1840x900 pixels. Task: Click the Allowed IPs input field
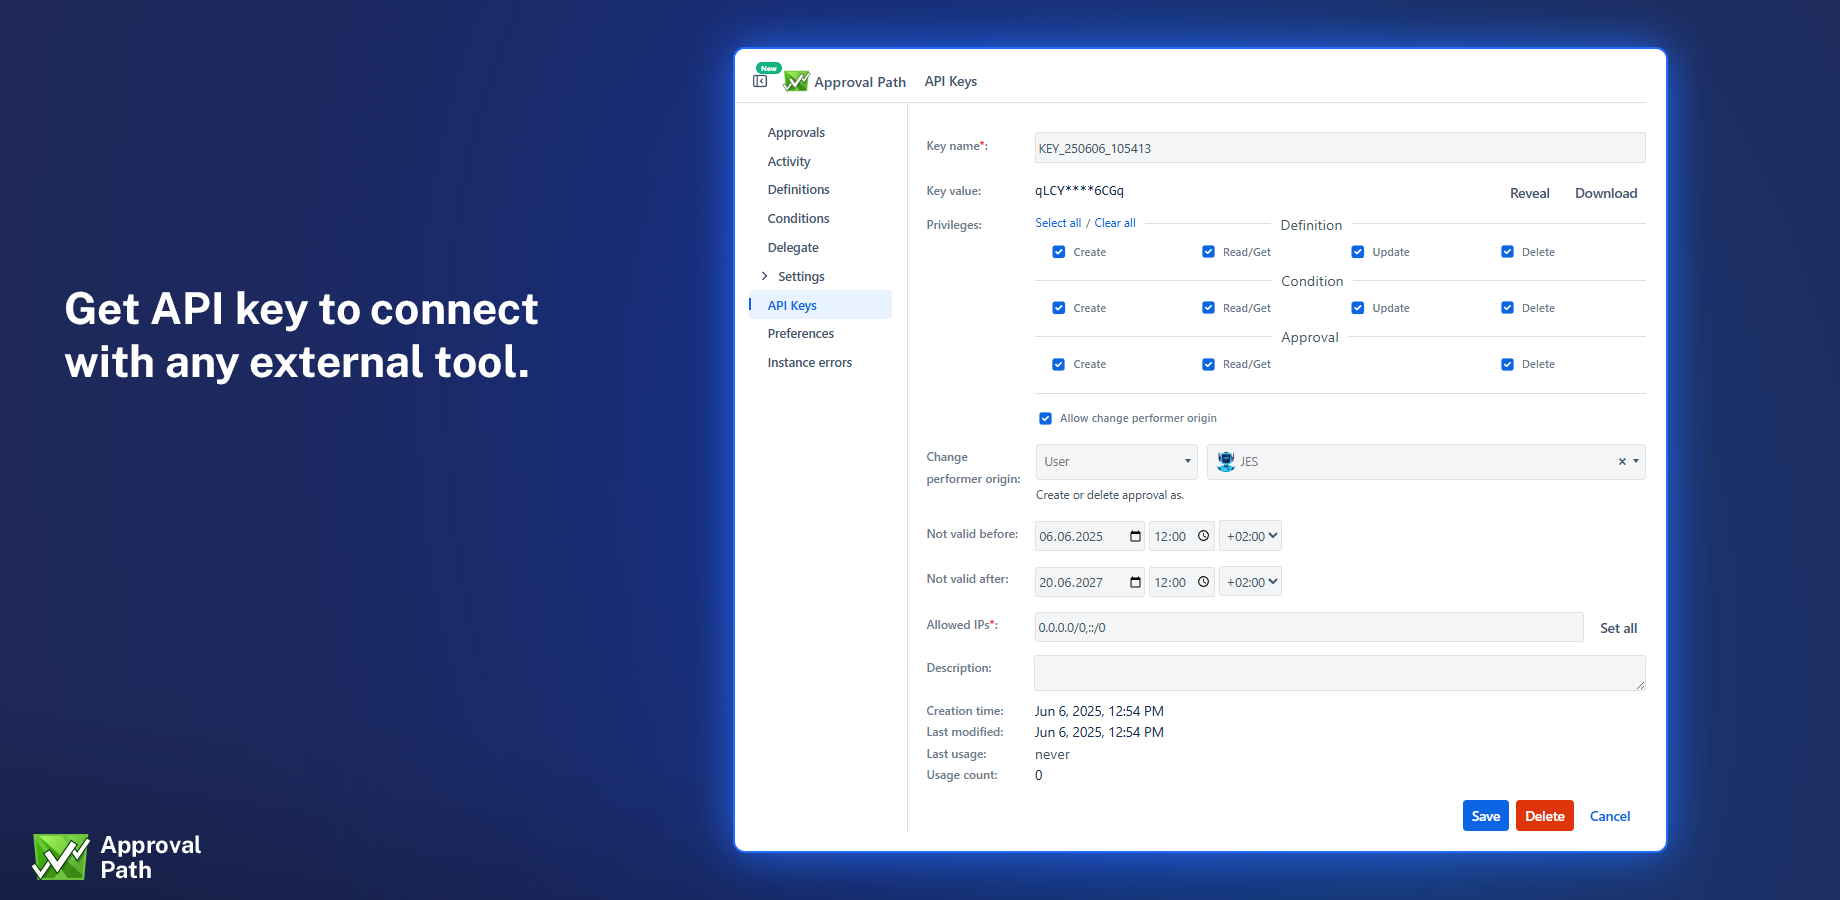point(1309,627)
